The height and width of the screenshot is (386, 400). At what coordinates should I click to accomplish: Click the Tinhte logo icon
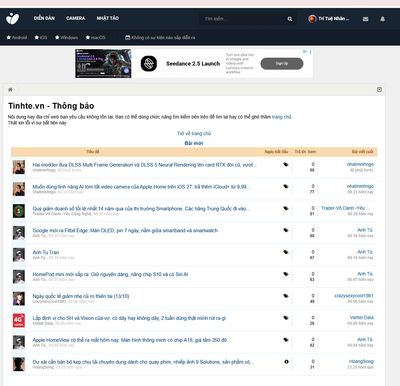[12, 18]
